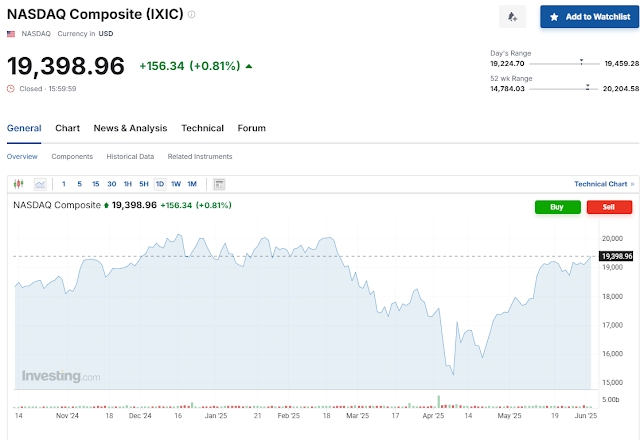Image resolution: width=640 pixels, height=440 pixels.
Task: Open Related Instruments sub-tab
Action: 200,156
